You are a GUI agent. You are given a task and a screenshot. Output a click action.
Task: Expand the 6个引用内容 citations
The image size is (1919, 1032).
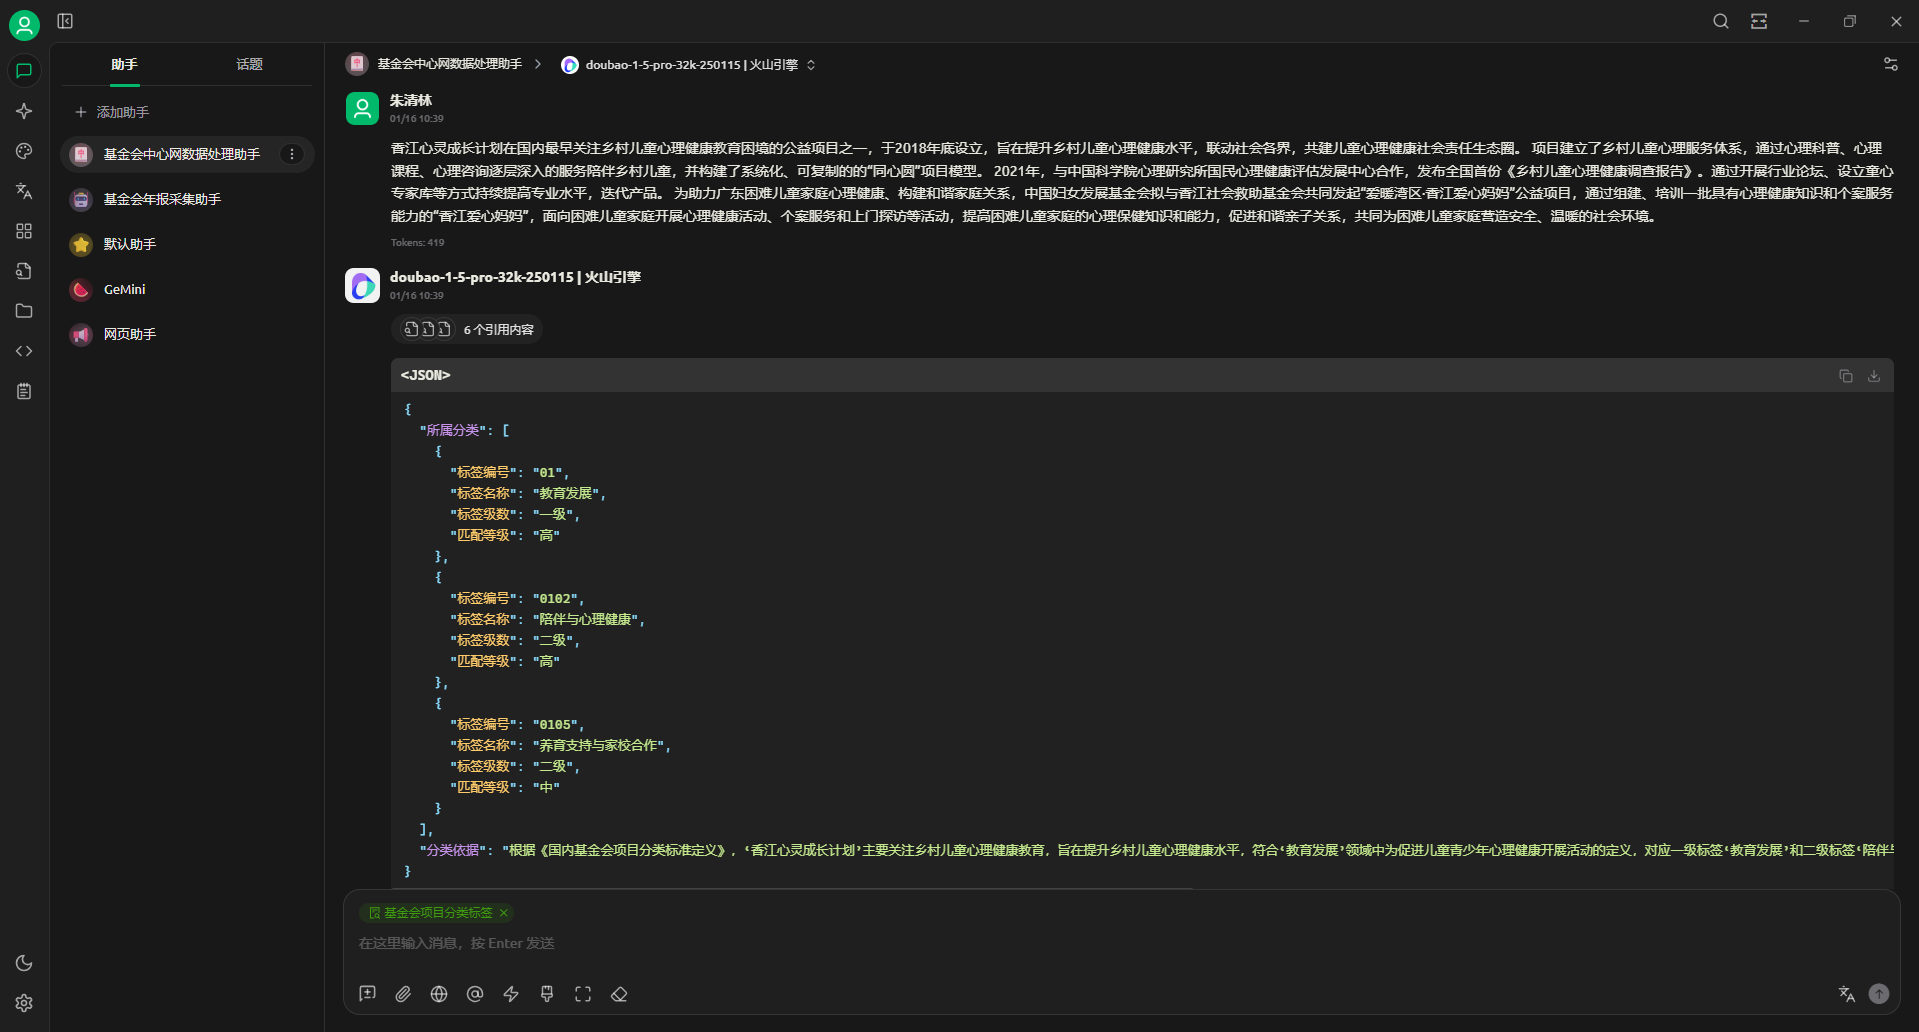point(467,329)
